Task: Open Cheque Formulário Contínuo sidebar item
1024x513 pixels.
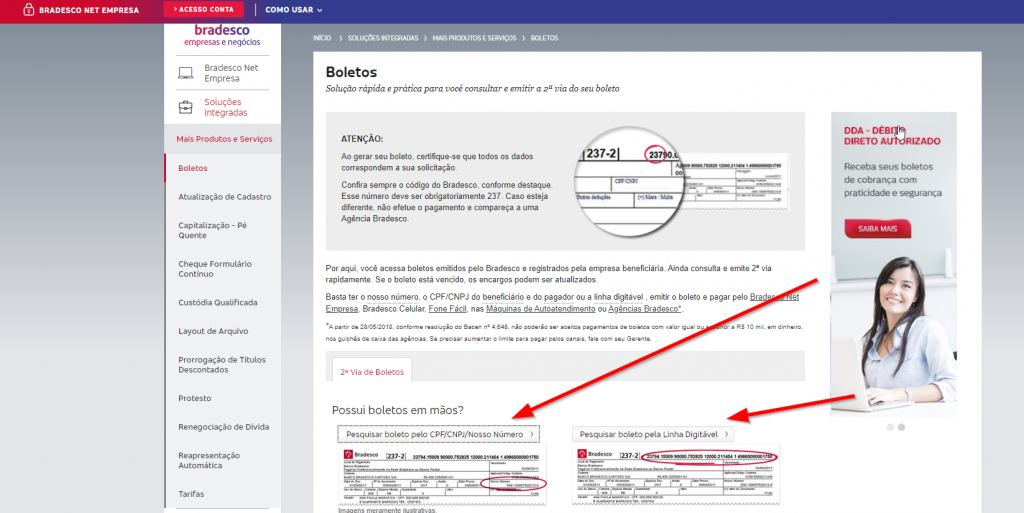Action: tap(215, 269)
